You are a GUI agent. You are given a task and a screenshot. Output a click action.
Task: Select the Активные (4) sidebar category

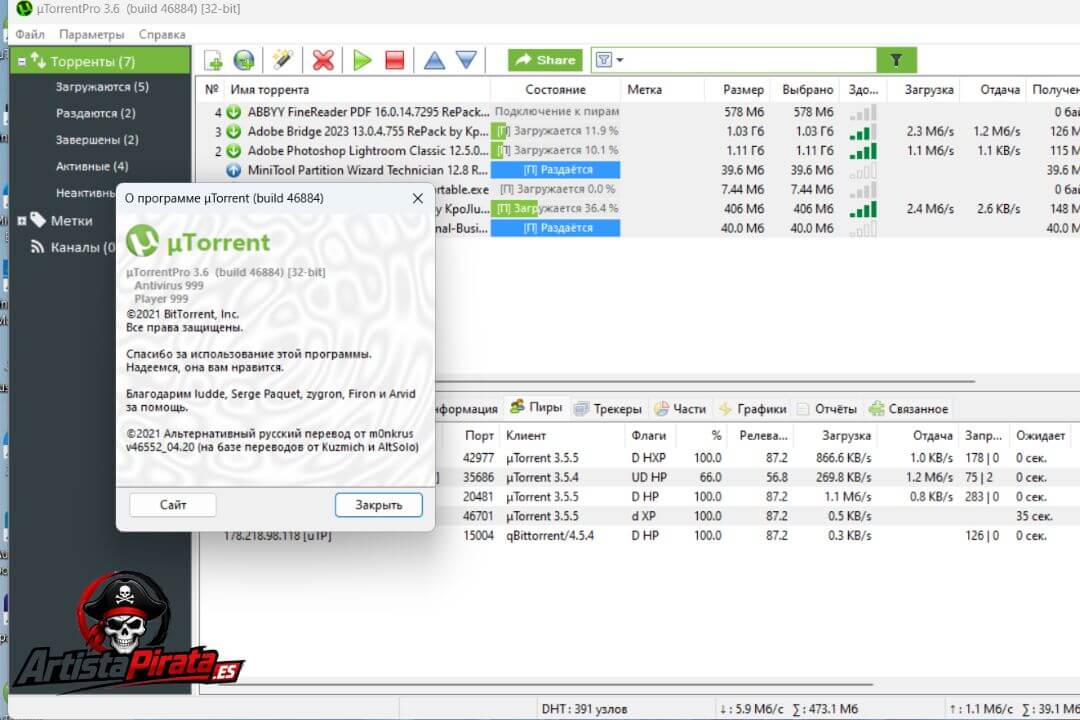[x=92, y=166]
